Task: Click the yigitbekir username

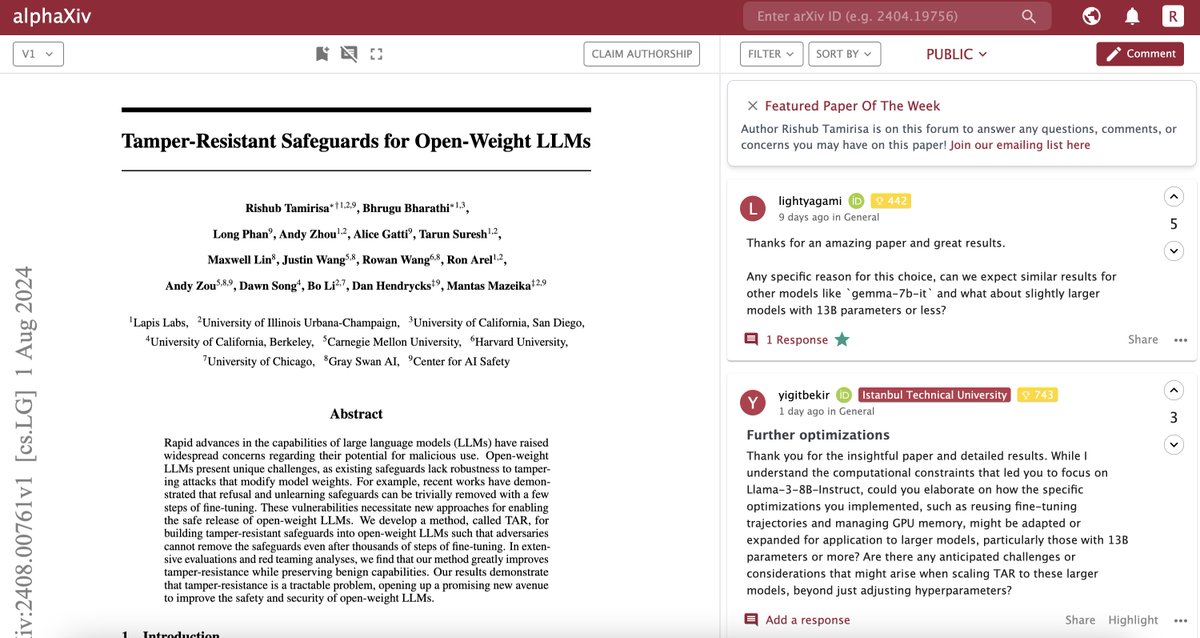Action: [804, 395]
